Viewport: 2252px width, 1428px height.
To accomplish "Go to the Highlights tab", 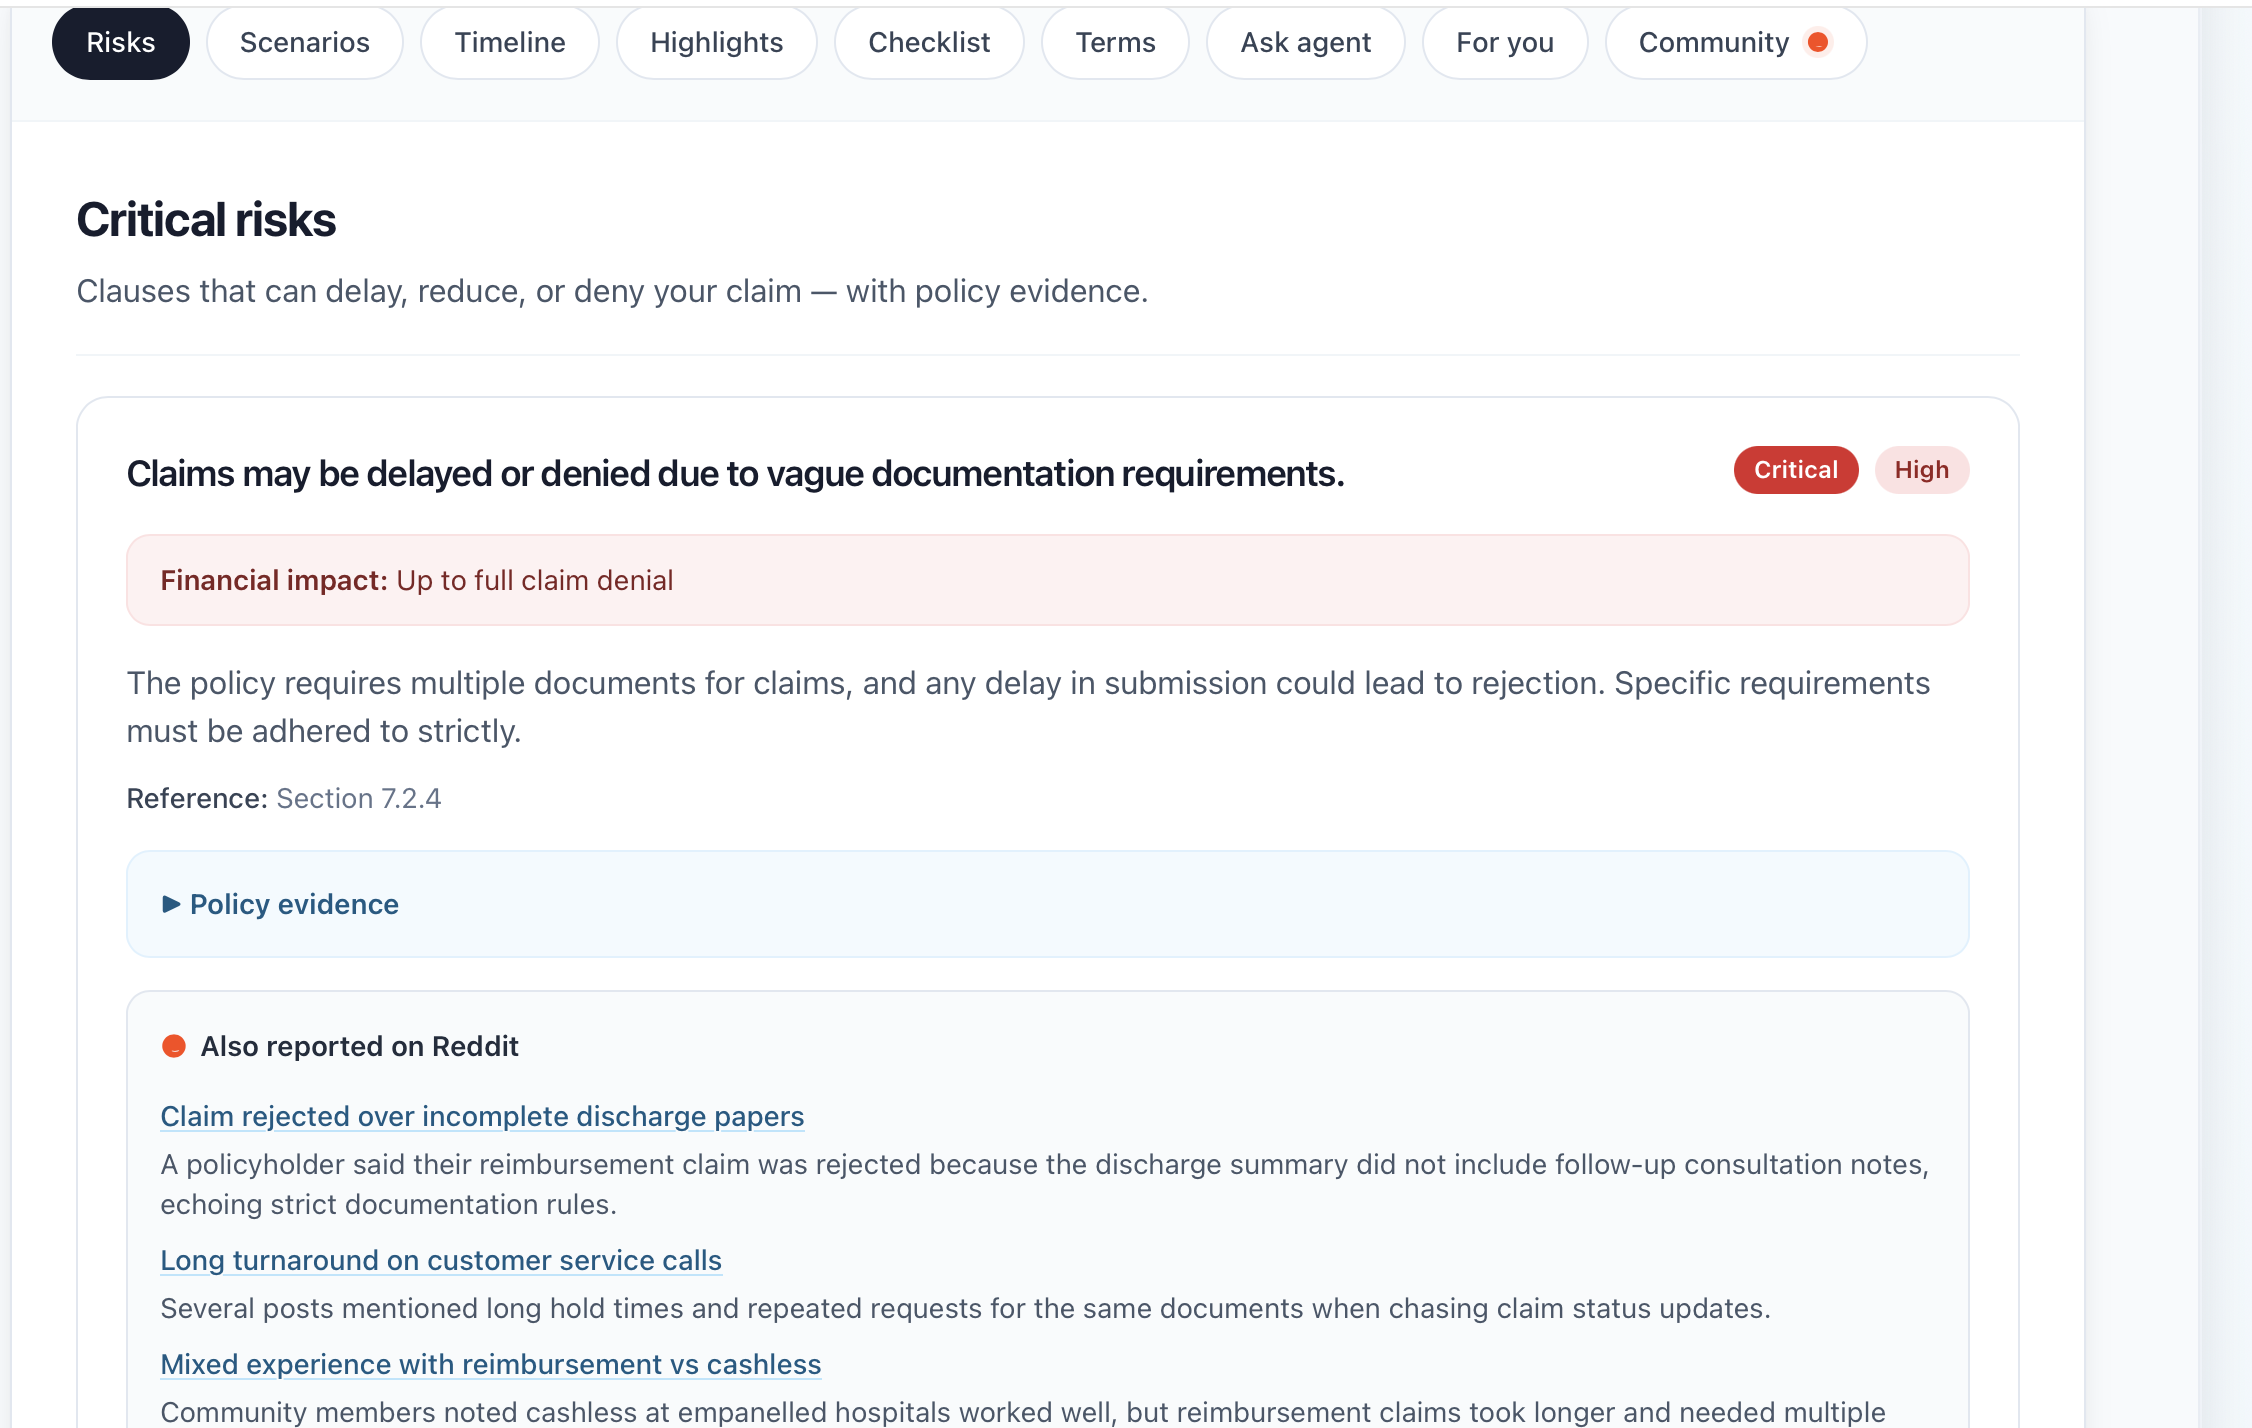I will pos(716,42).
